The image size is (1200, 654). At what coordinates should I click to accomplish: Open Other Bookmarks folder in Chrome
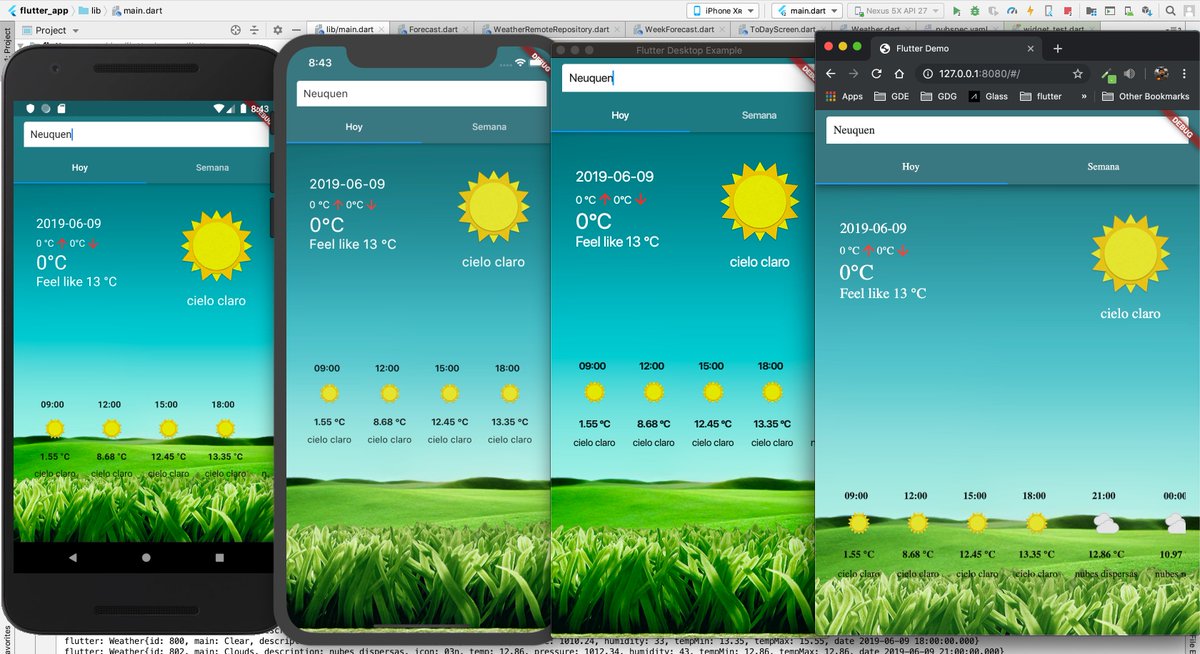[1146, 96]
